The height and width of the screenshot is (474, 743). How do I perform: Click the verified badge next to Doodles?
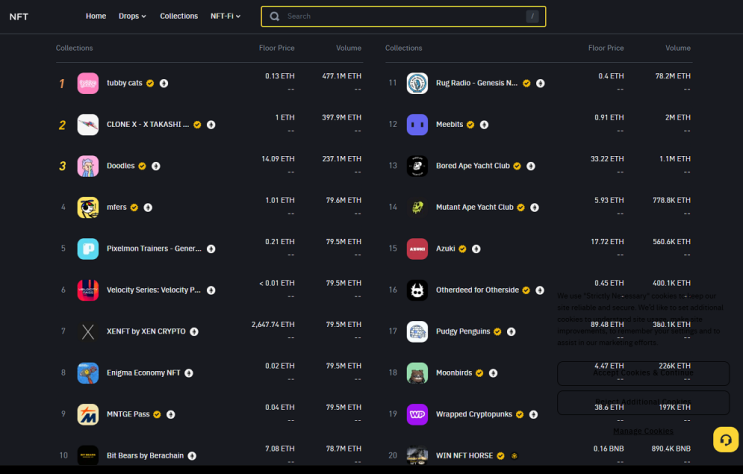click(142, 166)
